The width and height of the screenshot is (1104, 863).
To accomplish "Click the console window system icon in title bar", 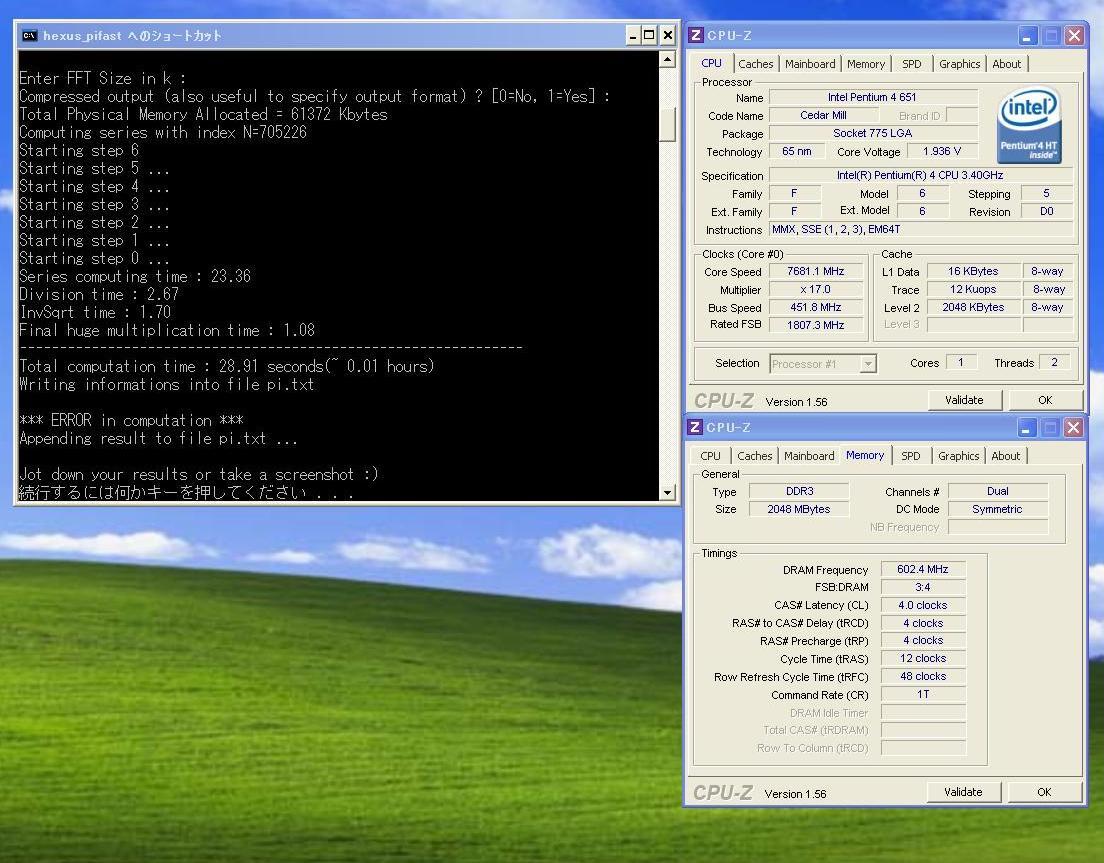I will (29, 35).
